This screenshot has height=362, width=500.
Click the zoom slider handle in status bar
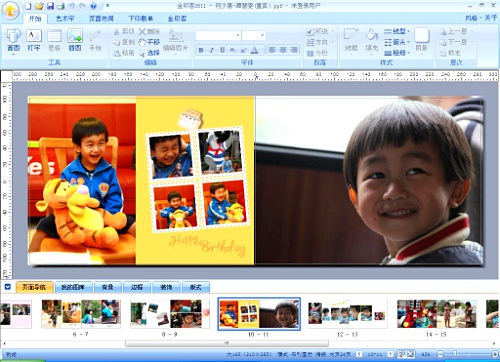coord(454,354)
